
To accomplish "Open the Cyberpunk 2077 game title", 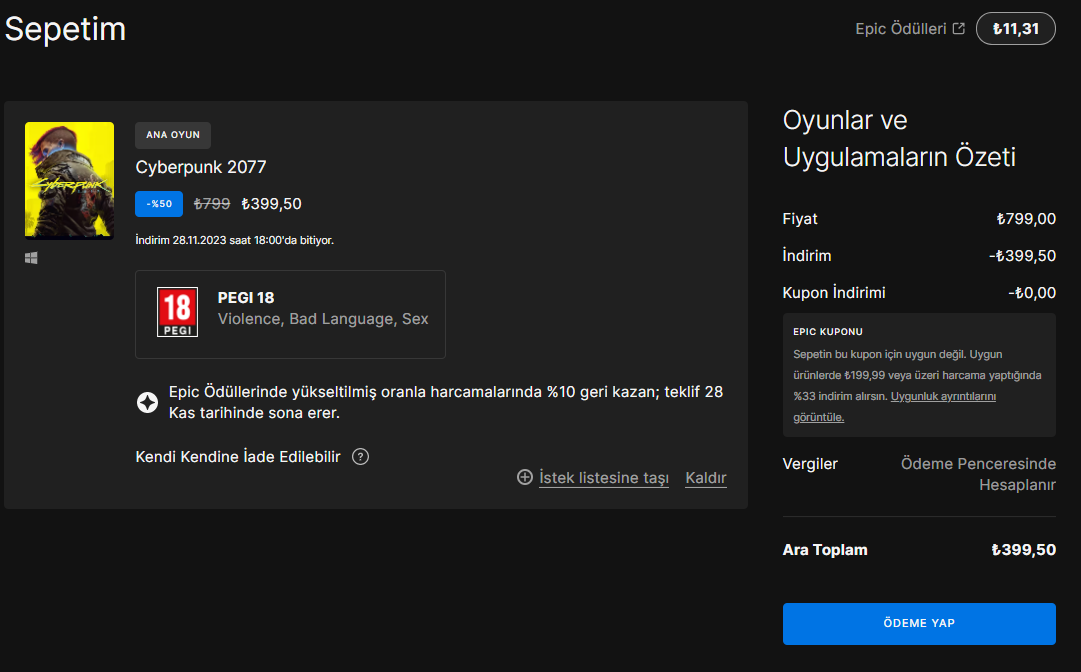I will click(x=201, y=167).
